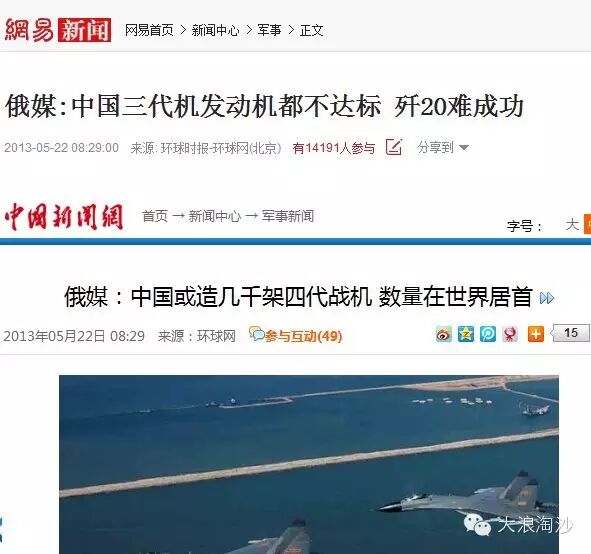
Task: Open 新闻中心 breadcrumb in NetEase header
Action: 215,30
